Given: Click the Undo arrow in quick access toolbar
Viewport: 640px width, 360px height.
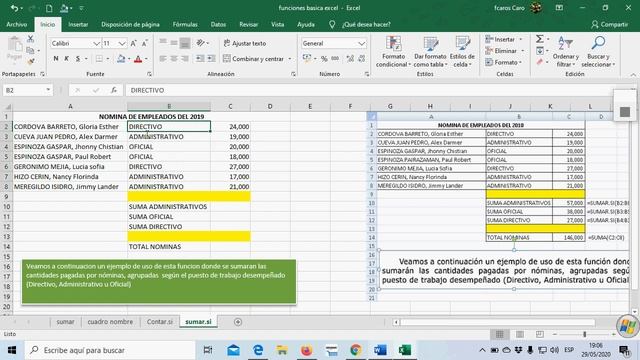Looking at the screenshot, I should click(x=14, y=8).
